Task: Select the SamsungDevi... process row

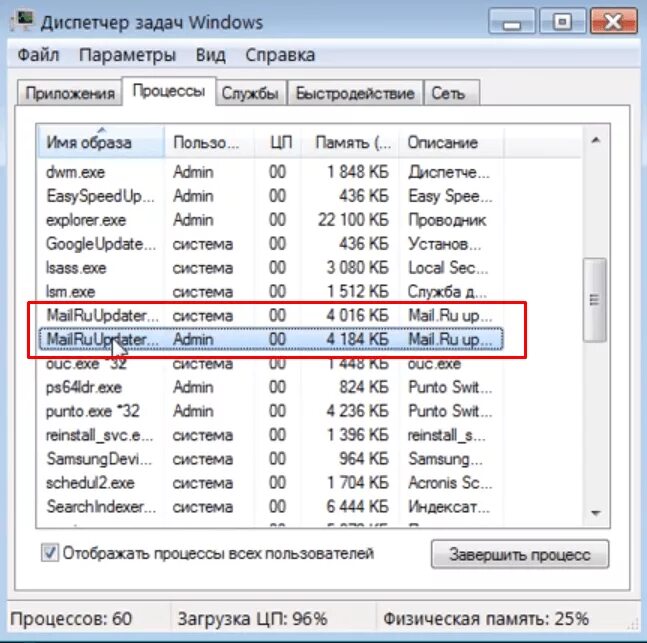Action: 270,459
